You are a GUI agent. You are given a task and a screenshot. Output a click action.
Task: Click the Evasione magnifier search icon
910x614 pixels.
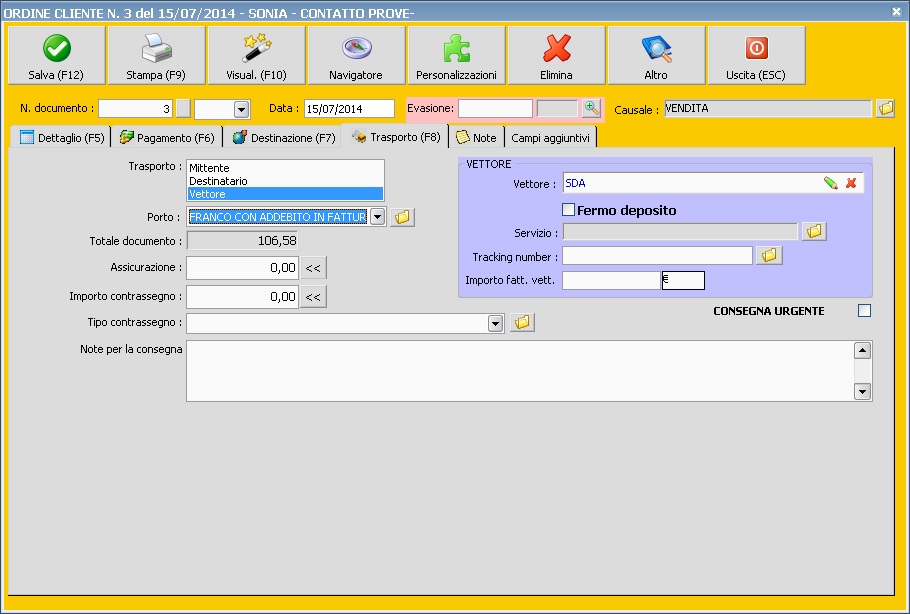(591, 108)
